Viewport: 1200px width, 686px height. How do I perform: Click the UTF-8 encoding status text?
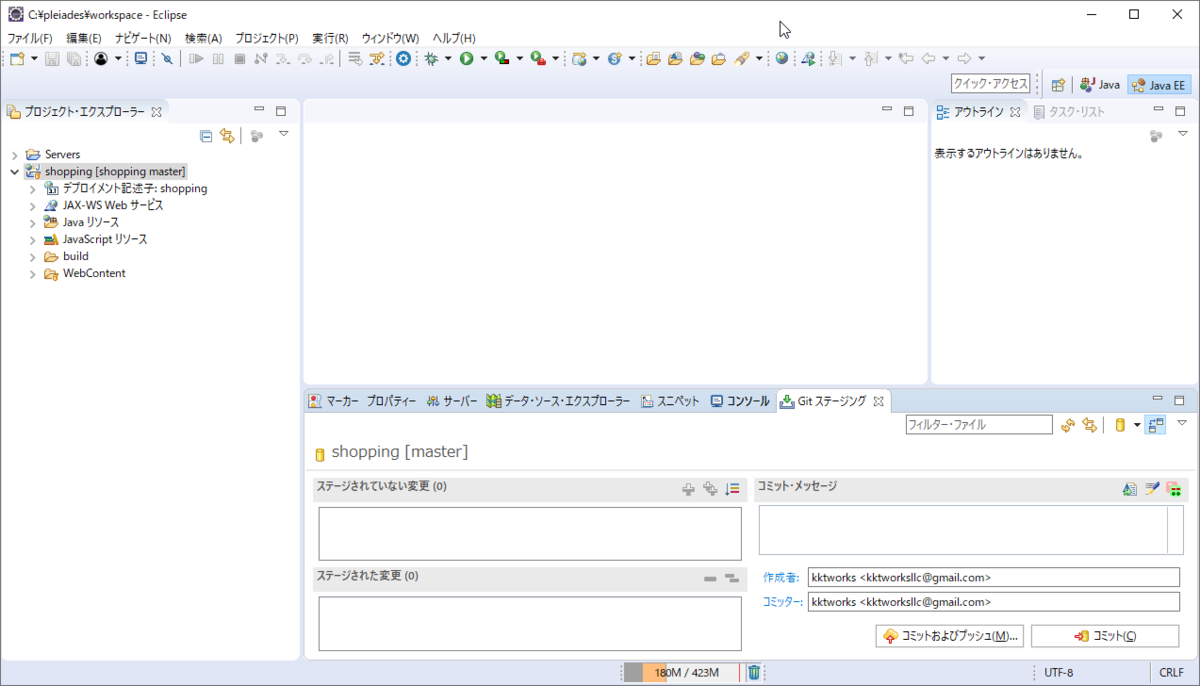[x=1059, y=672]
